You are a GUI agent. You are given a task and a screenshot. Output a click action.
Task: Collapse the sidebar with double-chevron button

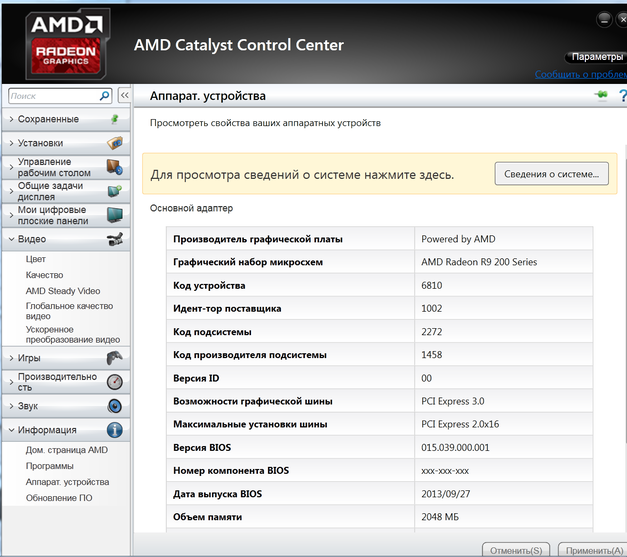pos(124,96)
